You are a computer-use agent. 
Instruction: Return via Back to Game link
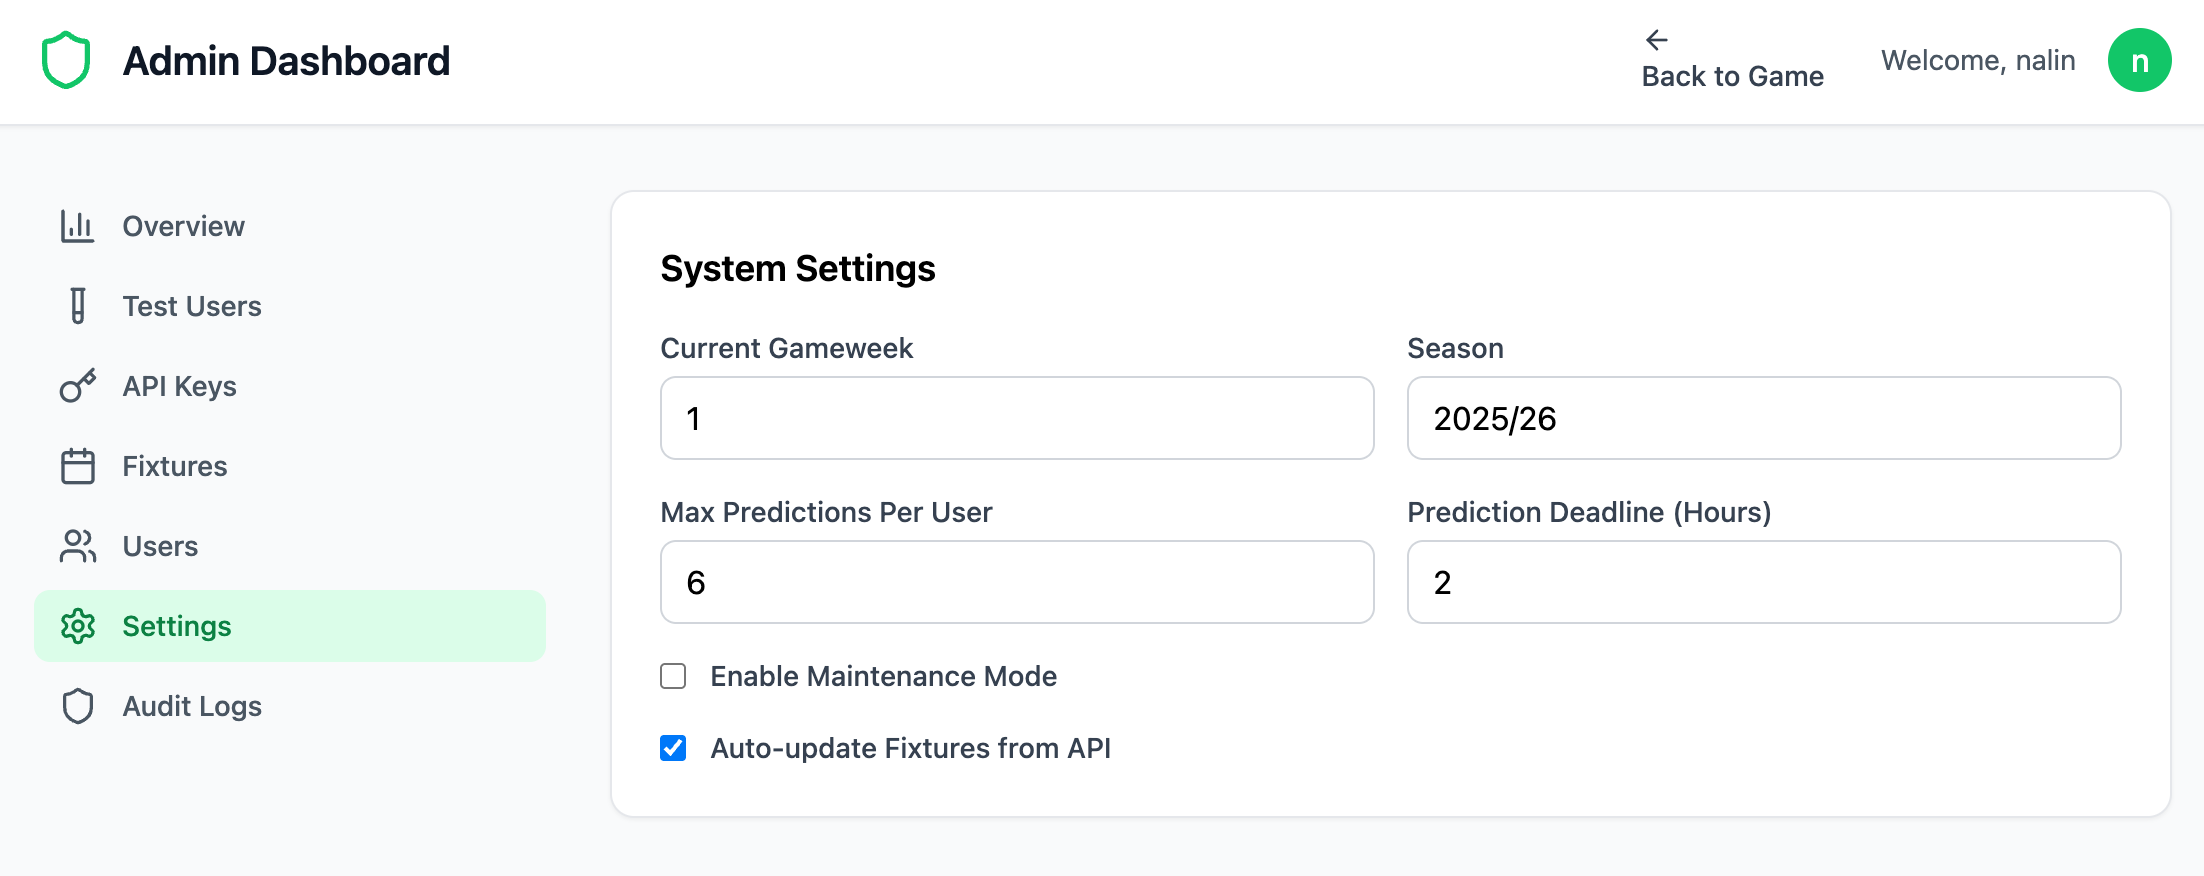click(x=1732, y=76)
